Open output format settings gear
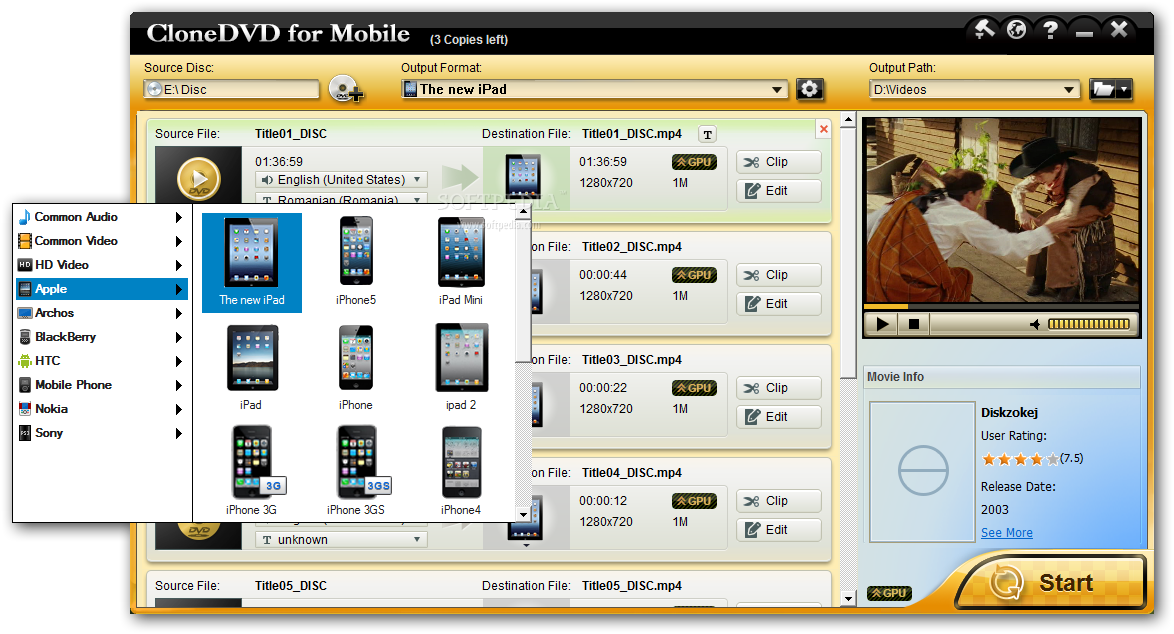The image size is (1174, 634). (x=809, y=89)
